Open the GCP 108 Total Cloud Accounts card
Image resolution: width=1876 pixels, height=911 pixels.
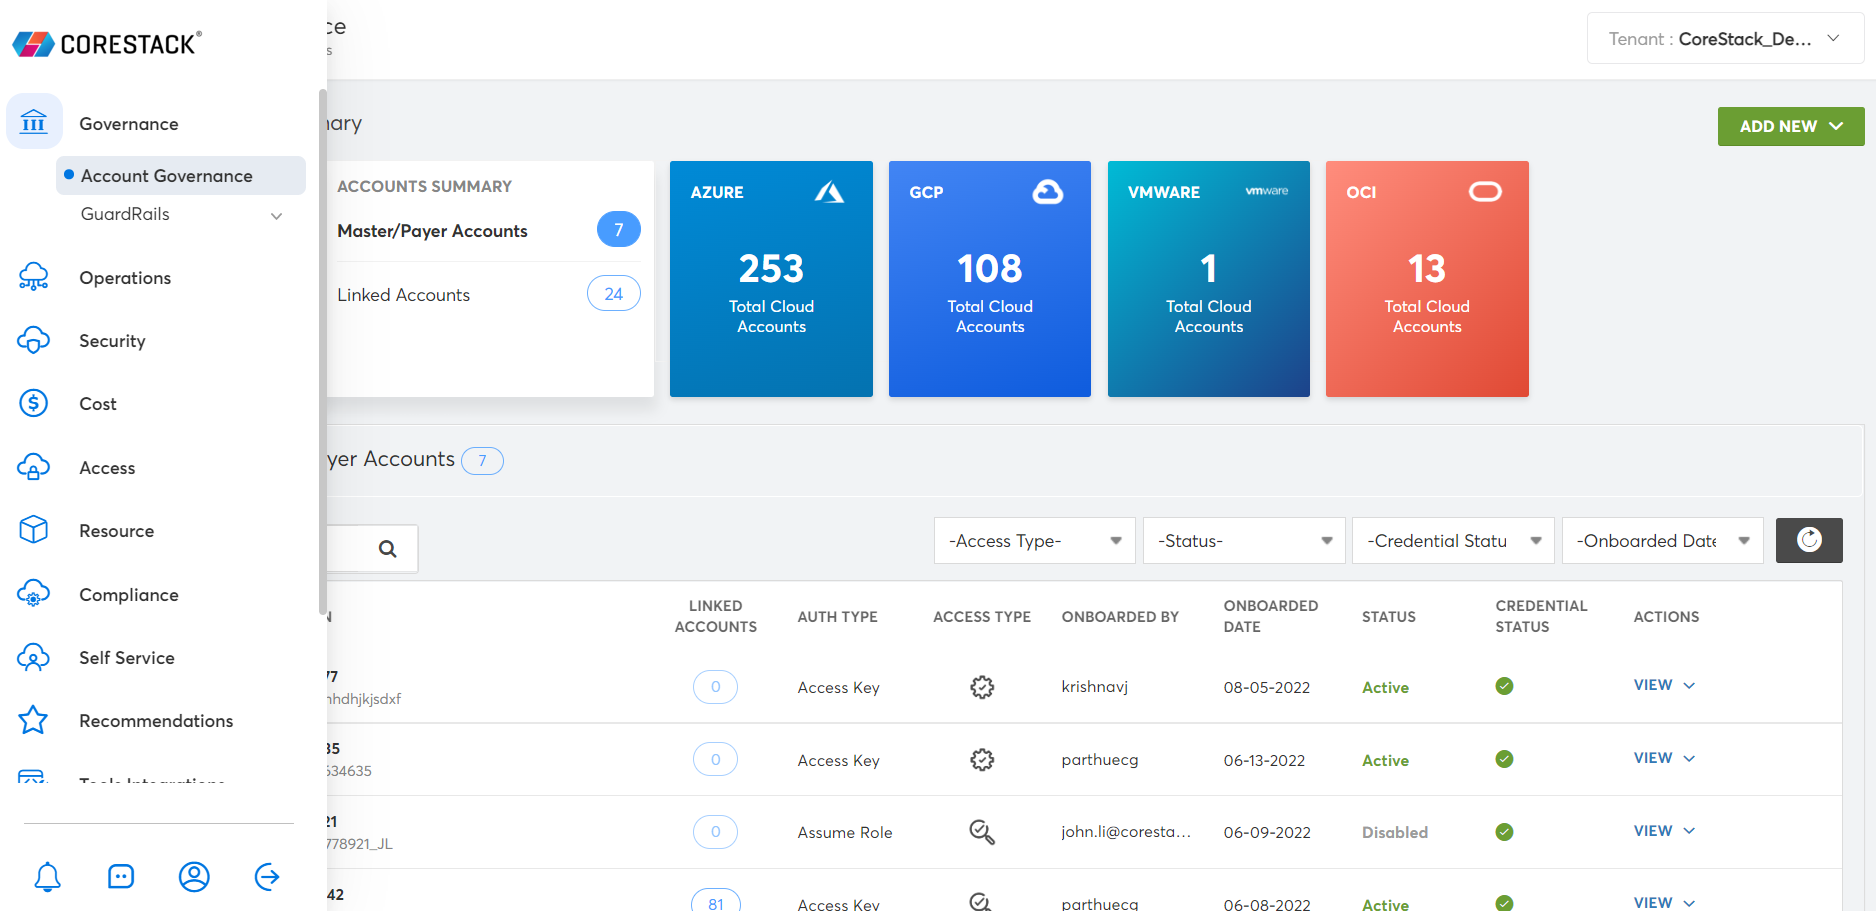coord(990,279)
